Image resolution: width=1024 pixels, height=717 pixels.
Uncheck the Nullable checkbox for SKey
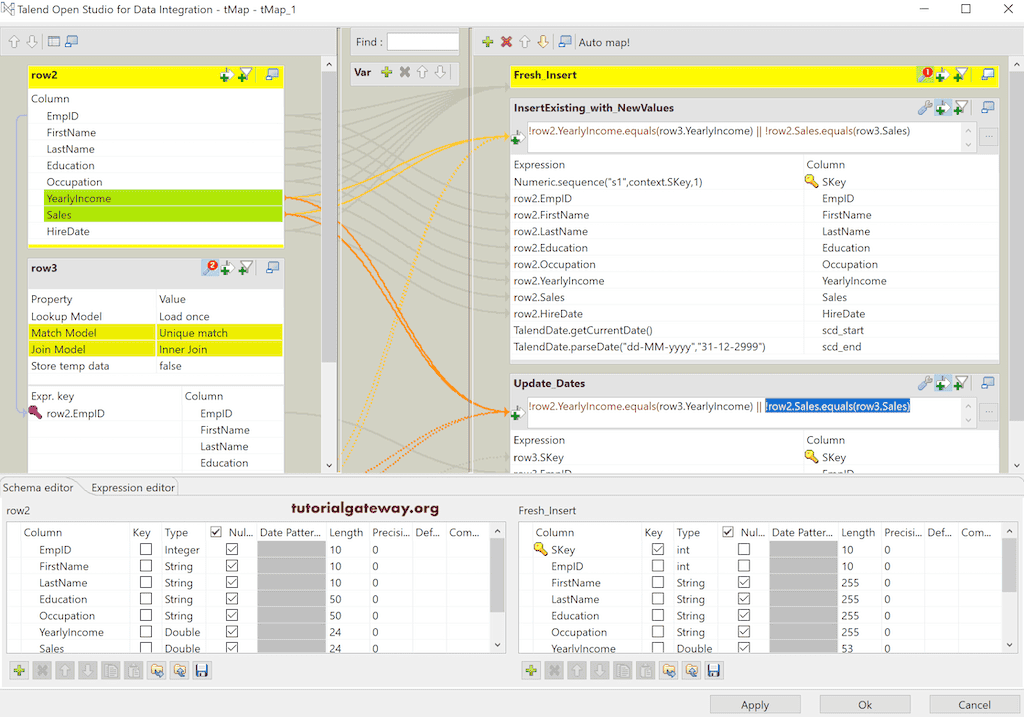743,548
